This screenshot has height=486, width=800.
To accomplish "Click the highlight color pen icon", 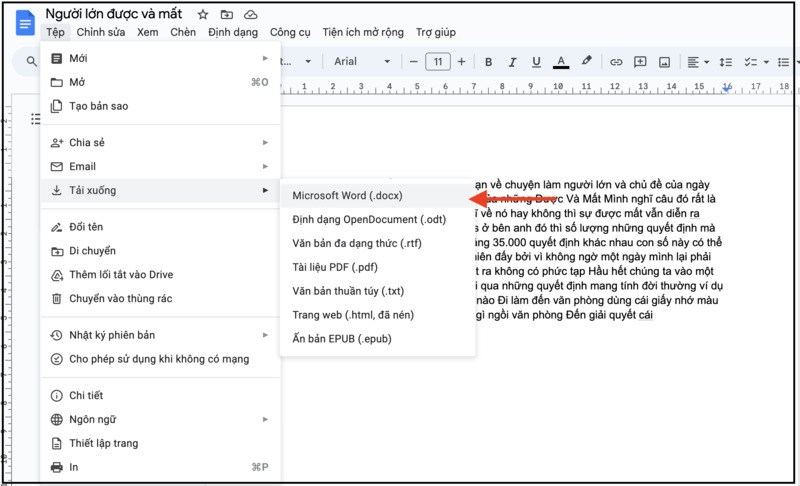I will pyautogui.click(x=587, y=62).
